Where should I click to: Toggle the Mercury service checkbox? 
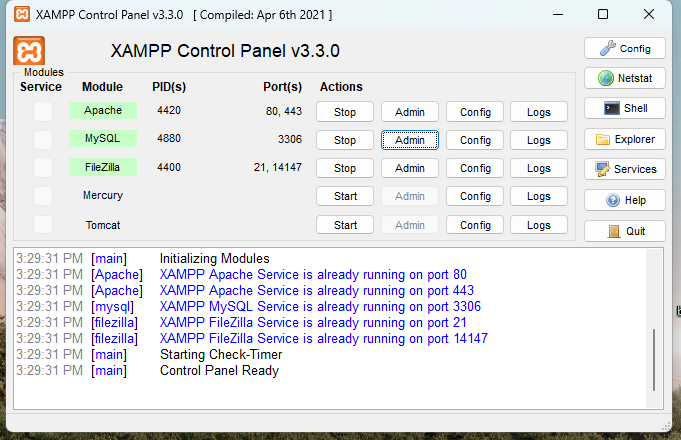pyautogui.click(x=43, y=196)
